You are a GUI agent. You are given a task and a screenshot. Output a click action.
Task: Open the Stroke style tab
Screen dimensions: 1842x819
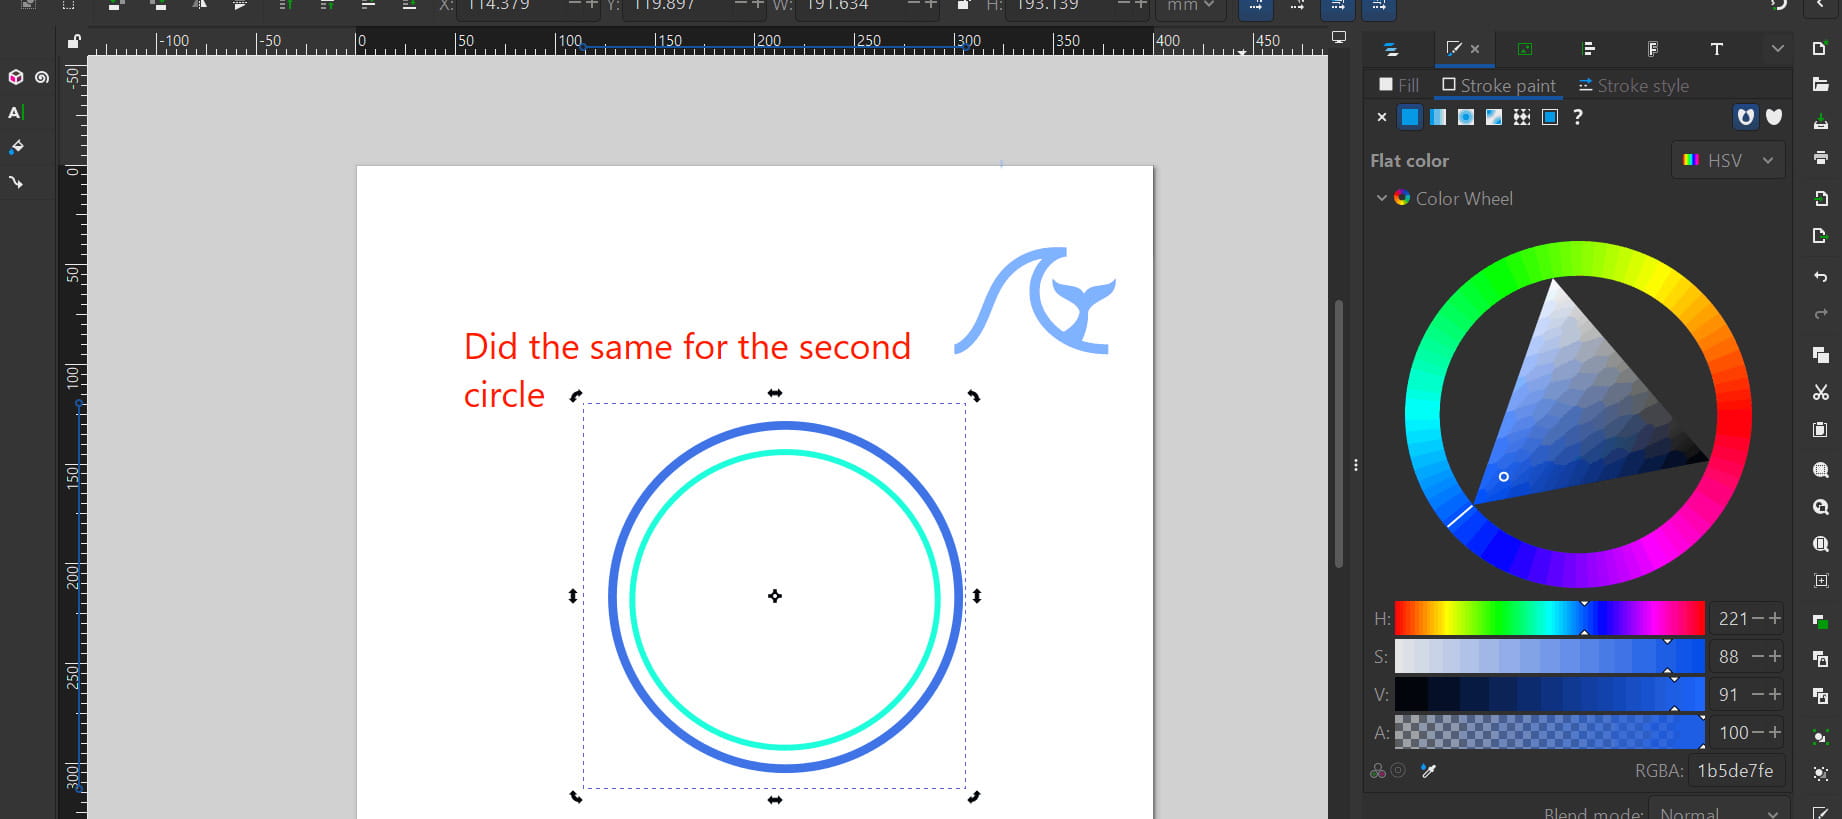(1633, 86)
